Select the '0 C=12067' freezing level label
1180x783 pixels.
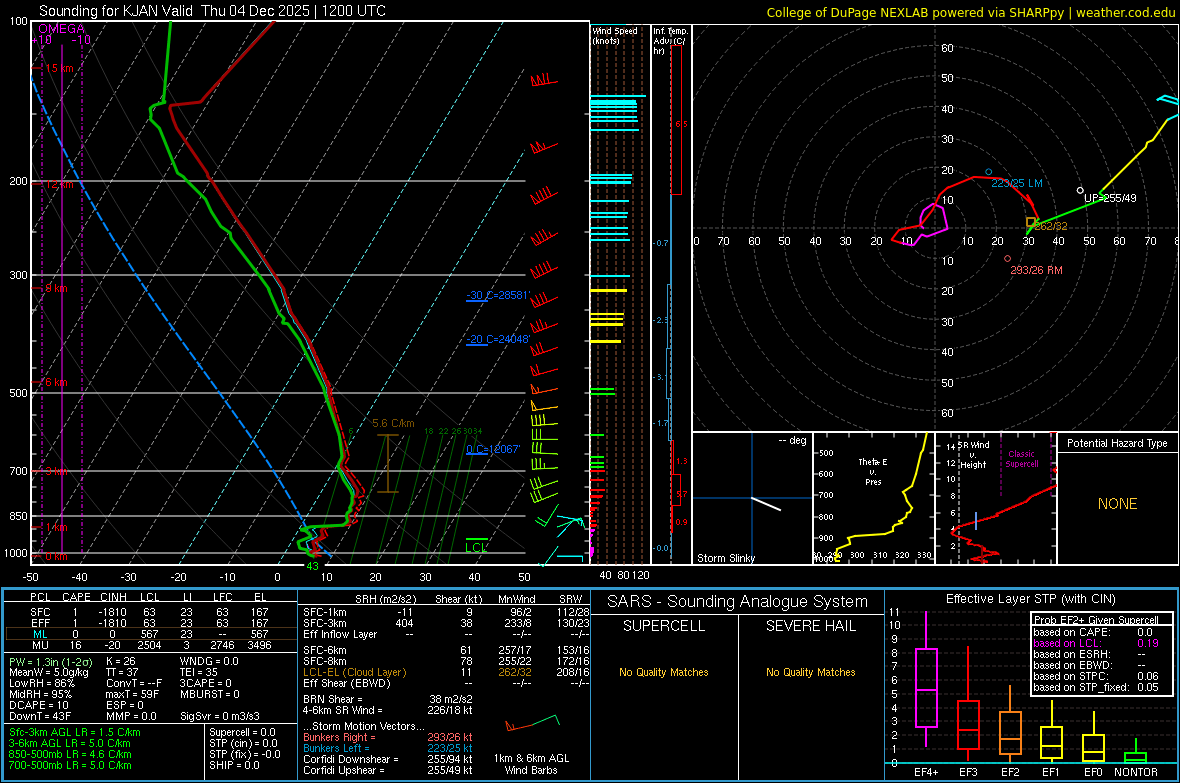pyautogui.click(x=493, y=449)
